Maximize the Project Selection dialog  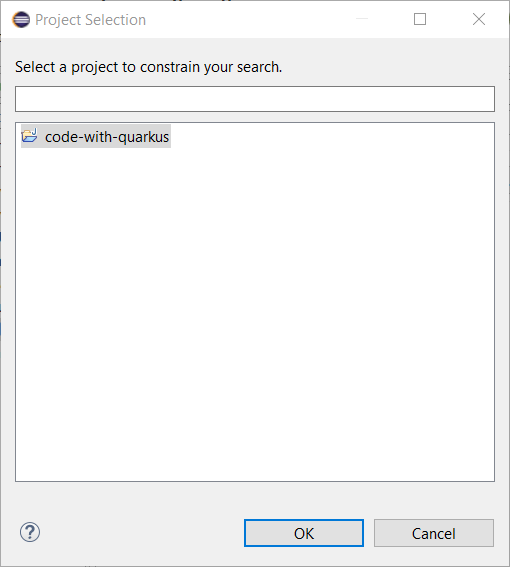pos(420,19)
